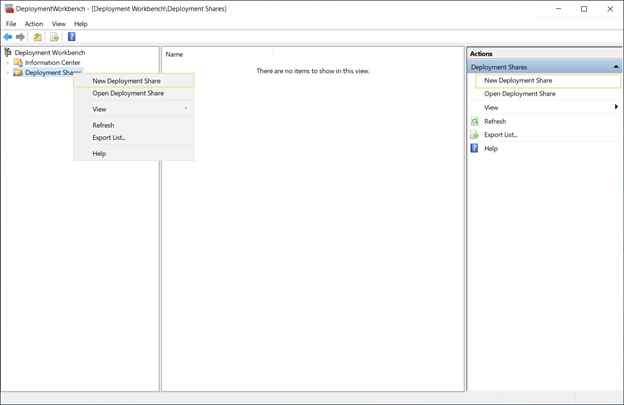Image resolution: width=624 pixels, height=405 pixels.
Task: Select Information Center tree item
Action: [53, 62]
